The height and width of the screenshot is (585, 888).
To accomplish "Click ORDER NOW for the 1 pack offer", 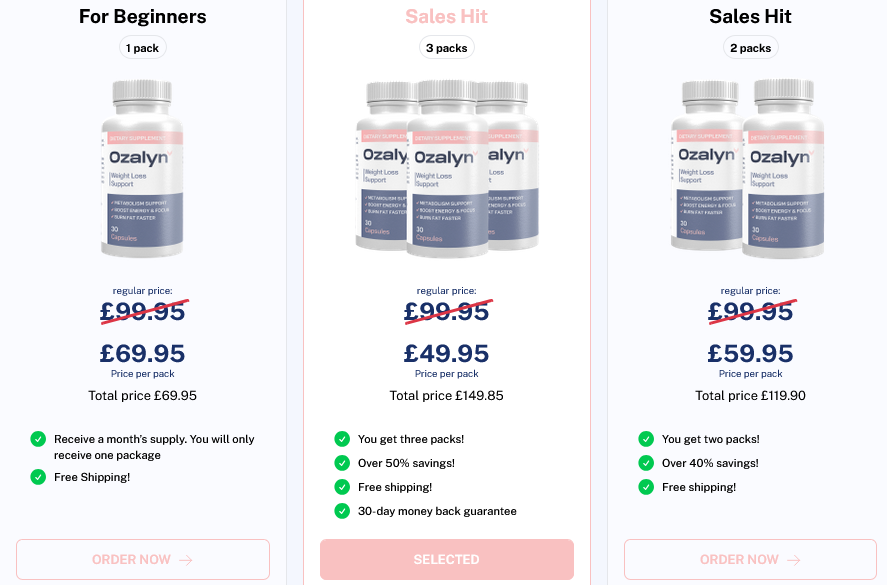I will point(143,560).
